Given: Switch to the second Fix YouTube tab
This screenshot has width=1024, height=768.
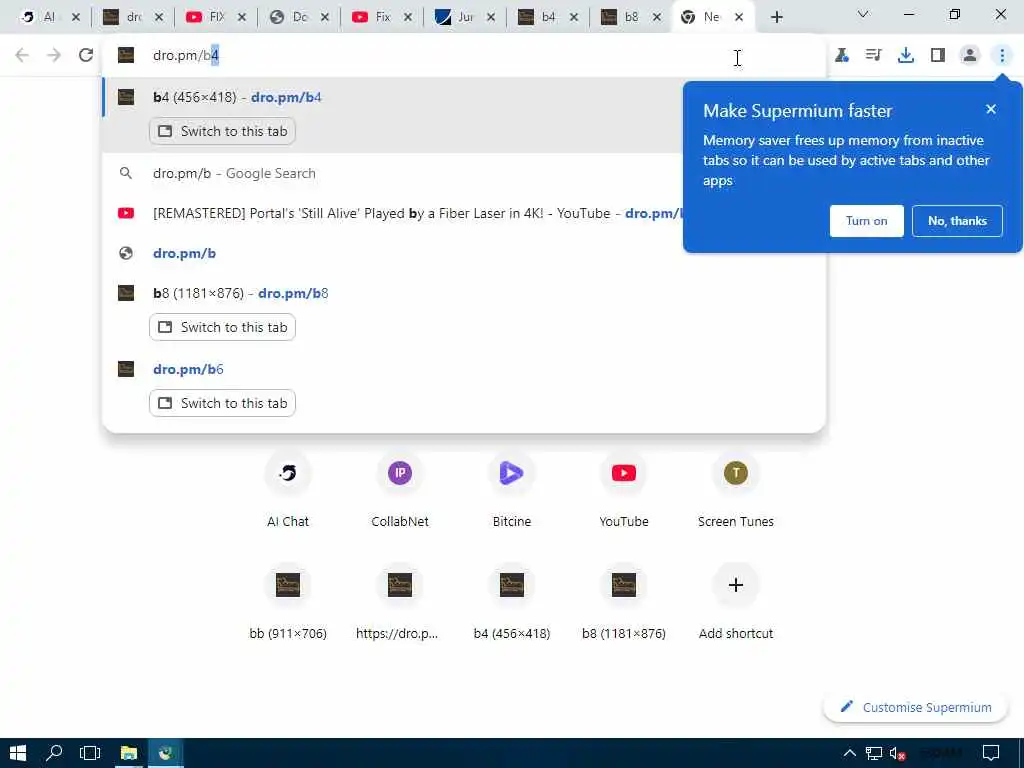Looking at the screenshot, I should [374, 17].
